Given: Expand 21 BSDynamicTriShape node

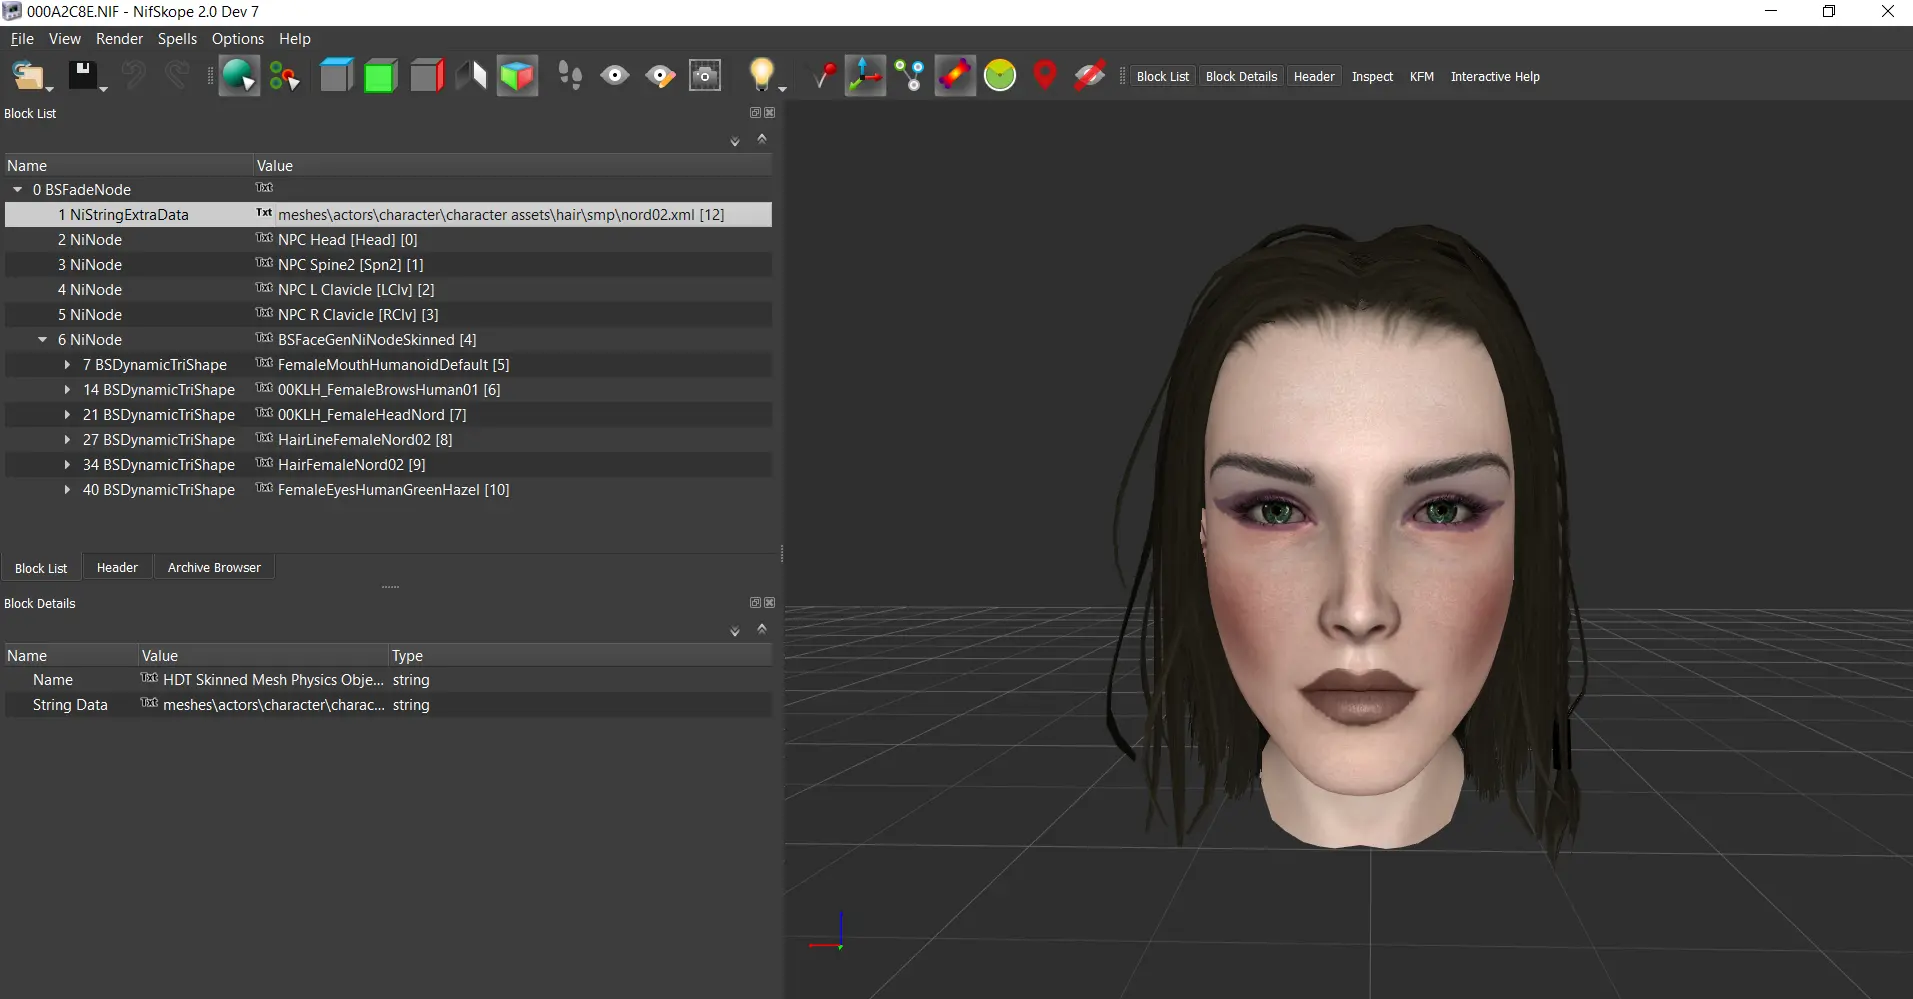Looking at the screenshot, I should pyautogui.click(x=67, y=415).
